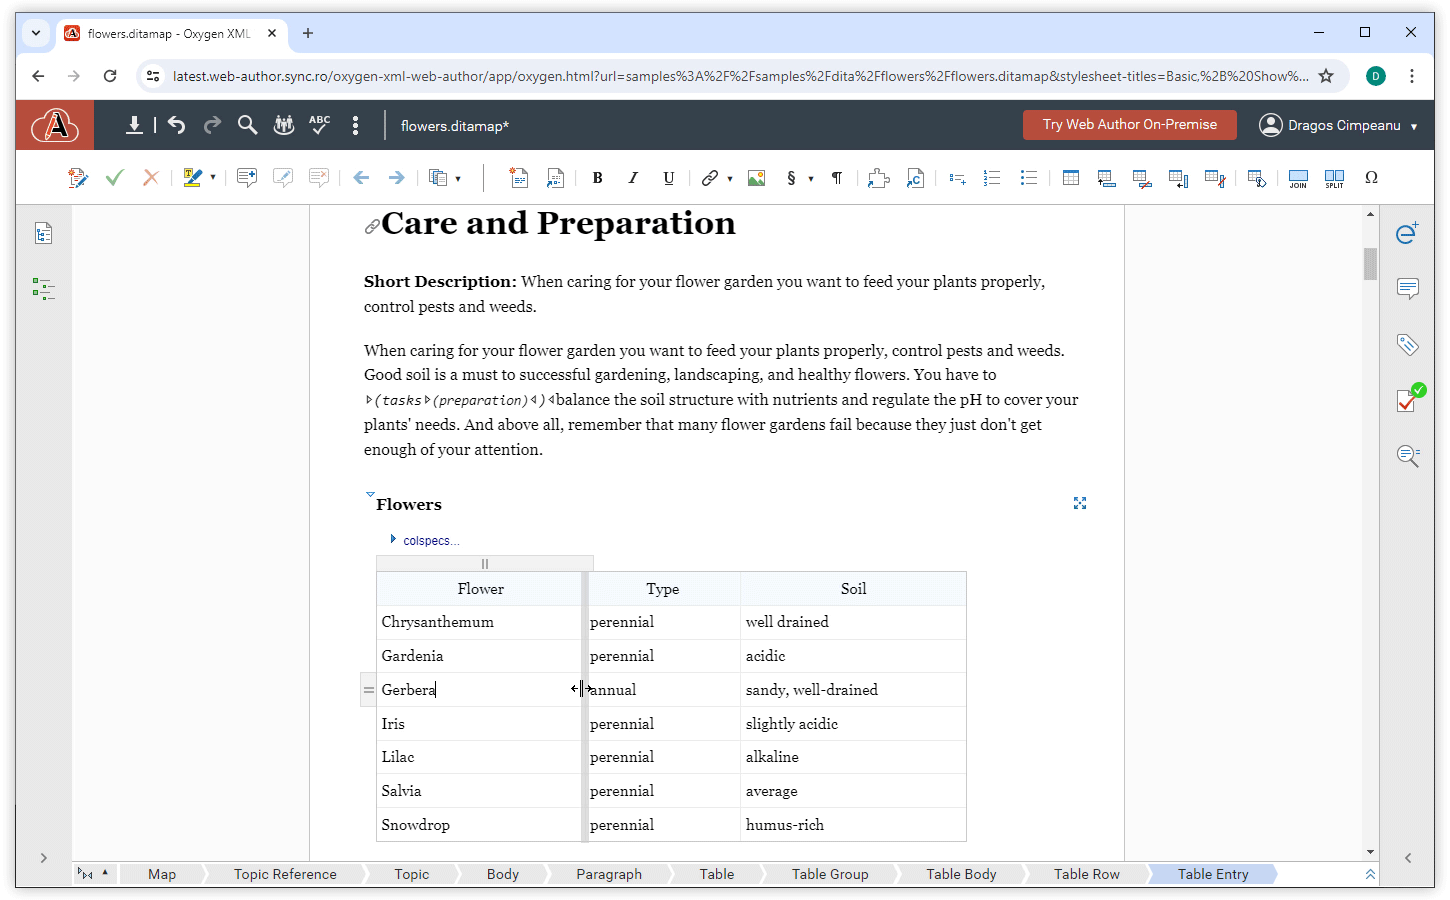
Task: Click the Split cell icon
Action: pyautogui.click(x=1334, y=178)
